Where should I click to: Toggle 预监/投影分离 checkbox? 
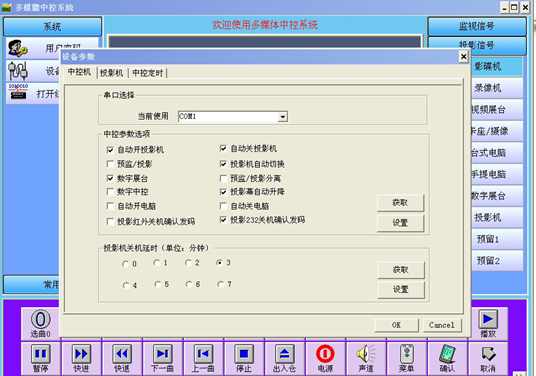(223, 178)
